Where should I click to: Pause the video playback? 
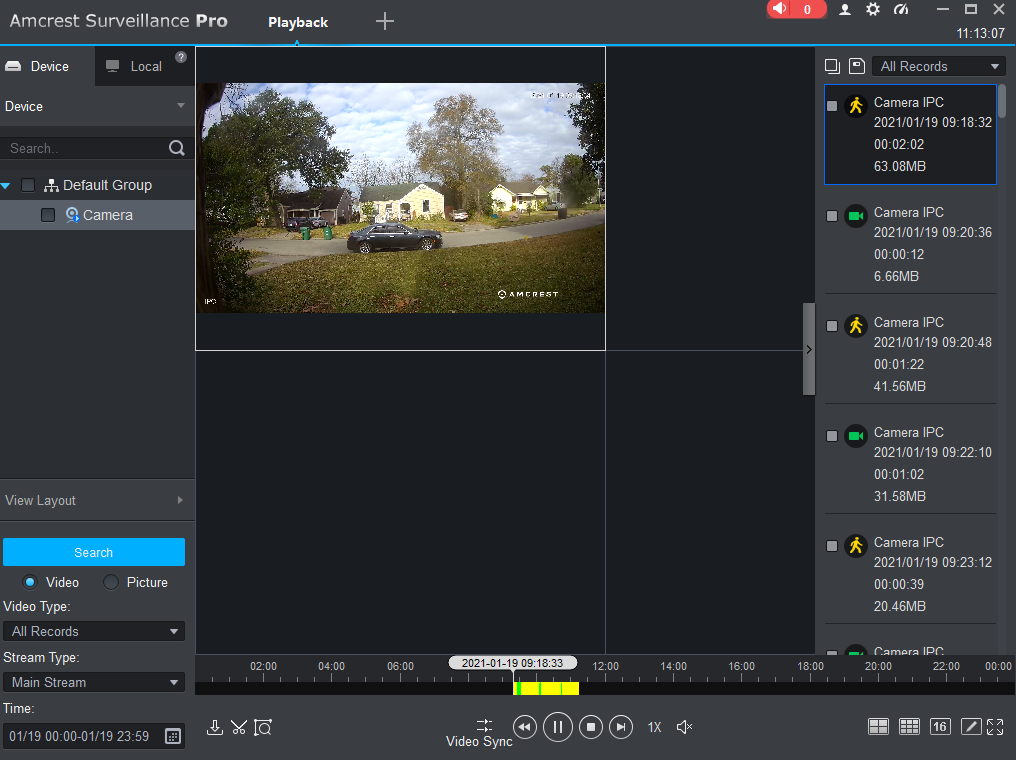558,727
